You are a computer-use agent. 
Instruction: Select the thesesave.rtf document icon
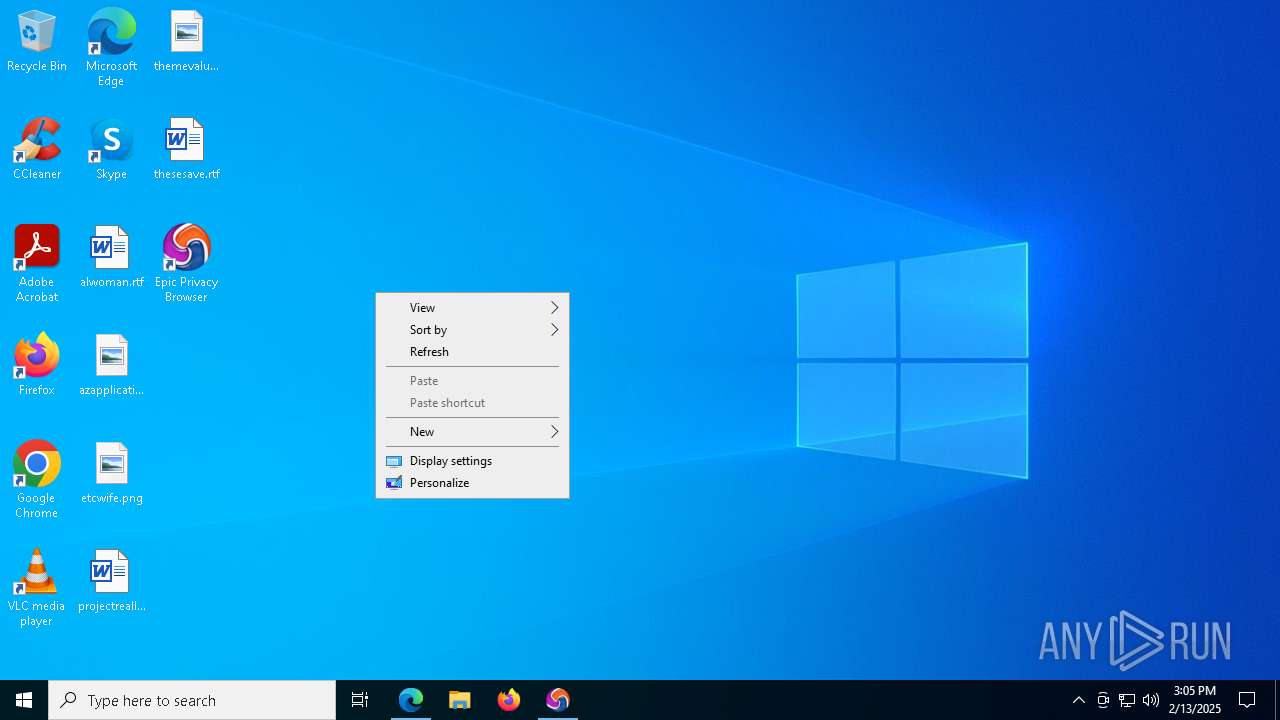pos(186,149)
